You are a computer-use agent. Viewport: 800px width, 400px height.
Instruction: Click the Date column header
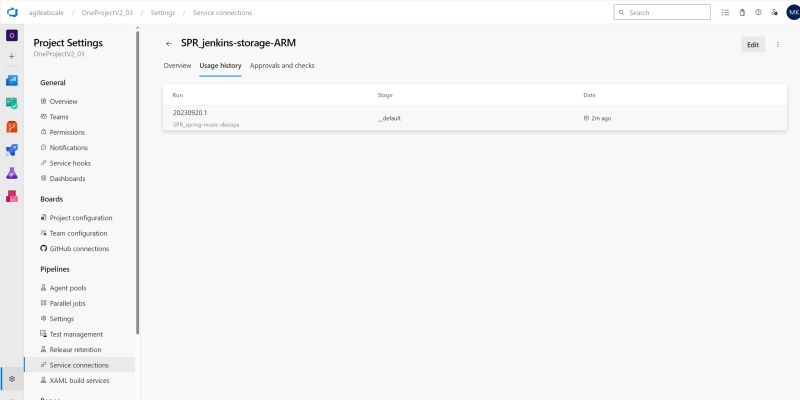coord(589,95)
